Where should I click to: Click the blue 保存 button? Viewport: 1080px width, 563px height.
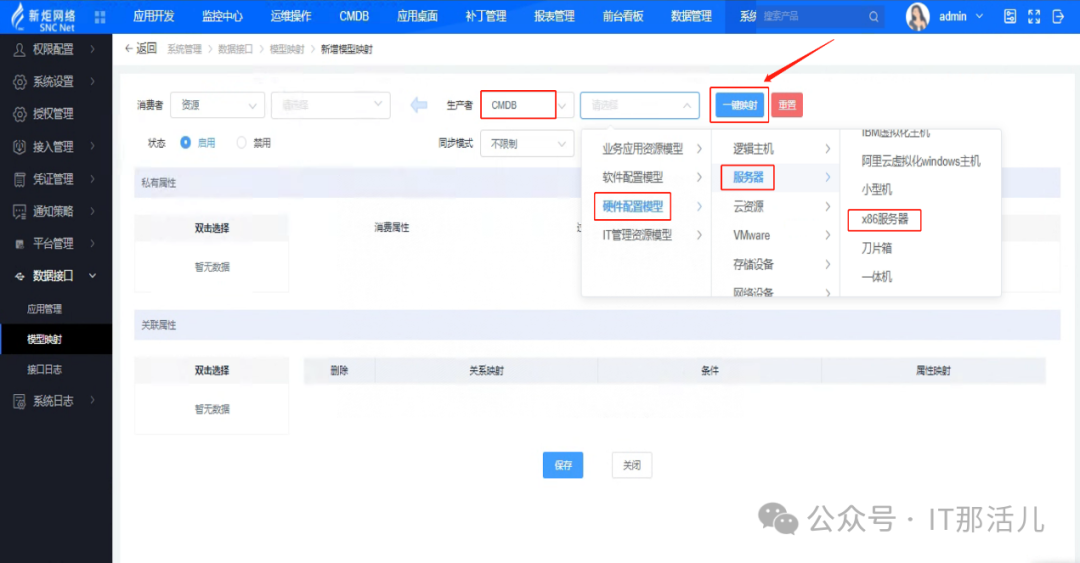click(563, 465)
